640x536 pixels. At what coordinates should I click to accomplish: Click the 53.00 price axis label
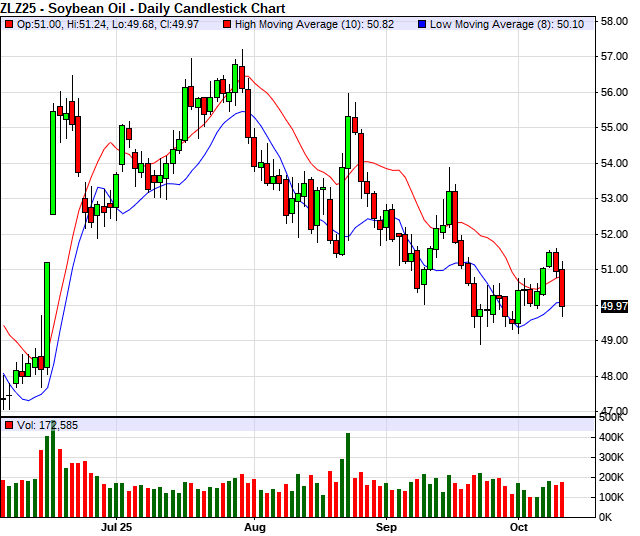[x=614, y=198]
